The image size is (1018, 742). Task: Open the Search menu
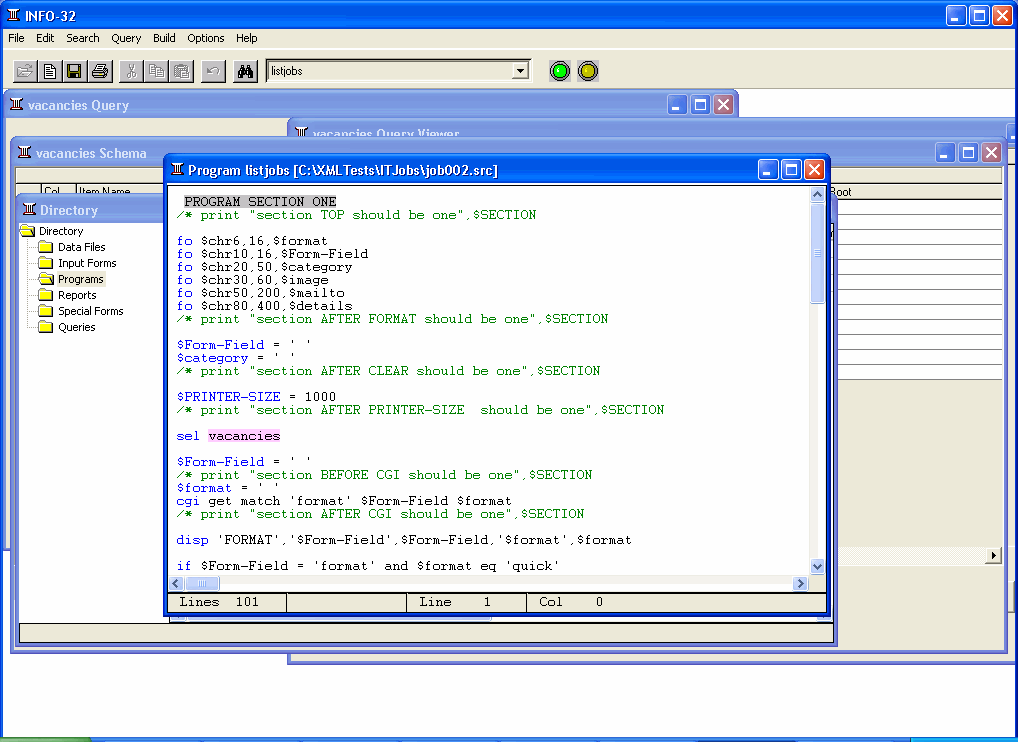coord(82,38)
